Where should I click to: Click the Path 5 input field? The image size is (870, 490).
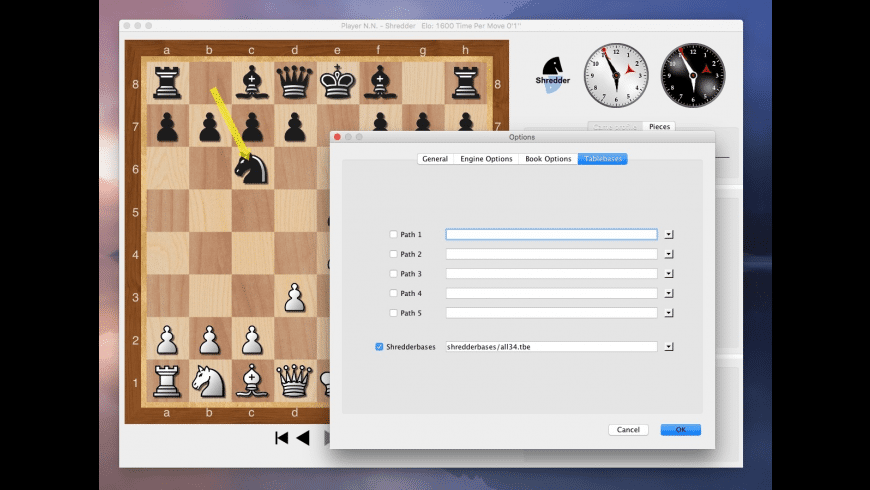click(x=552, y=313)
